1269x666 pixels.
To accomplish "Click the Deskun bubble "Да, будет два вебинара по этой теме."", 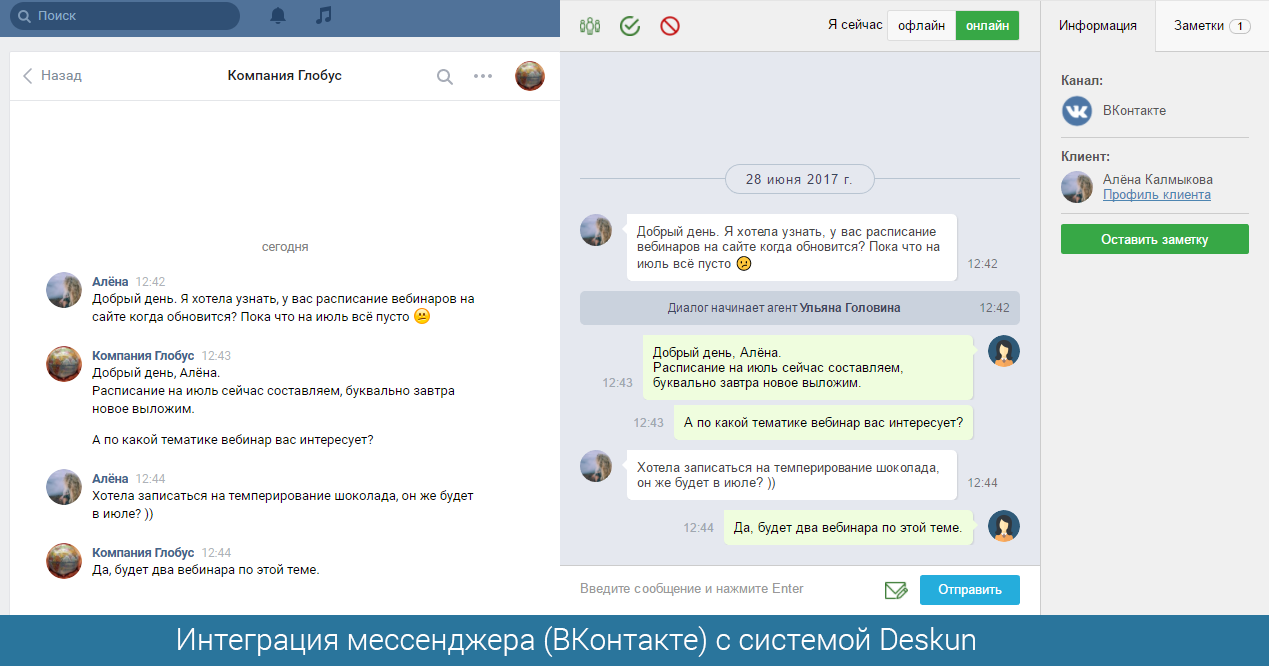I will coord(848,527).
